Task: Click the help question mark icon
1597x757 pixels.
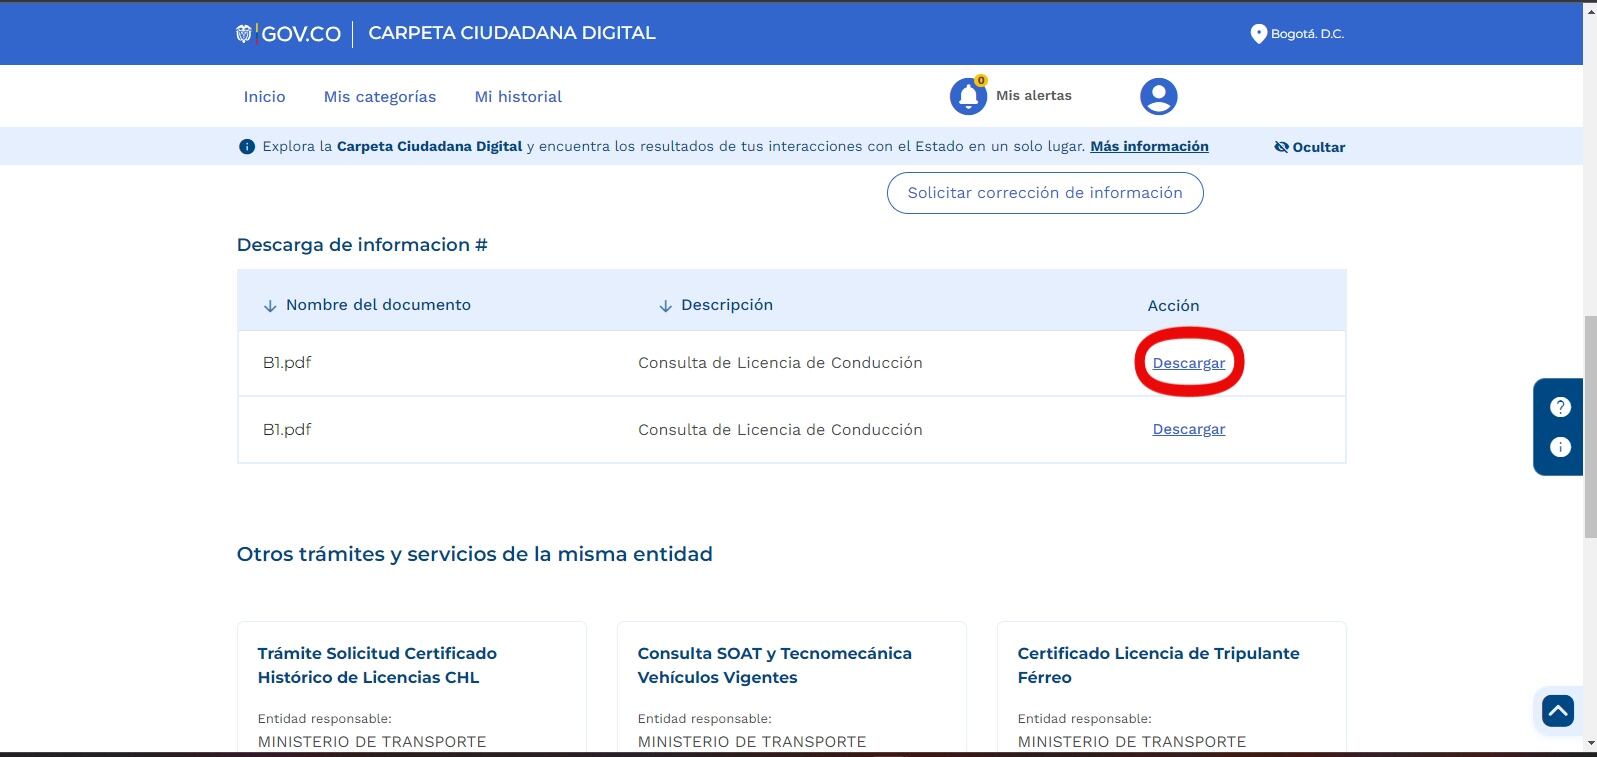Action: tap(1560, 407)
